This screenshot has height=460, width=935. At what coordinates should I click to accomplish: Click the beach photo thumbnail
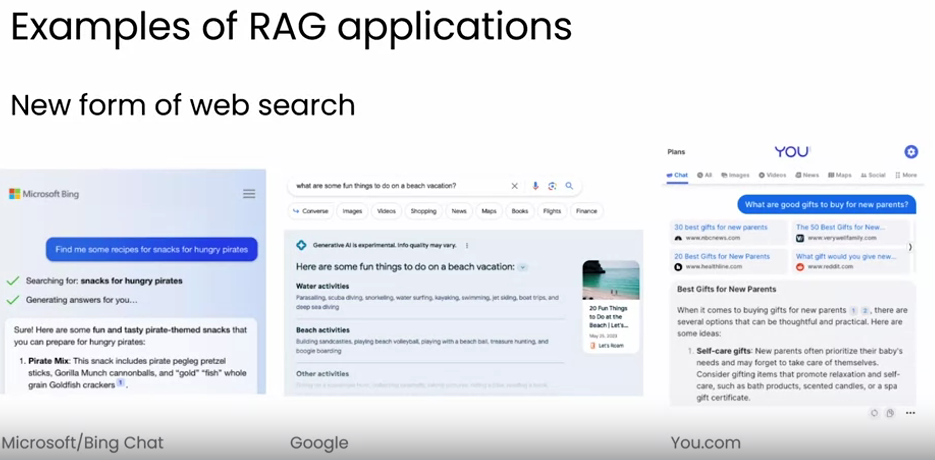tap(611, 279)
